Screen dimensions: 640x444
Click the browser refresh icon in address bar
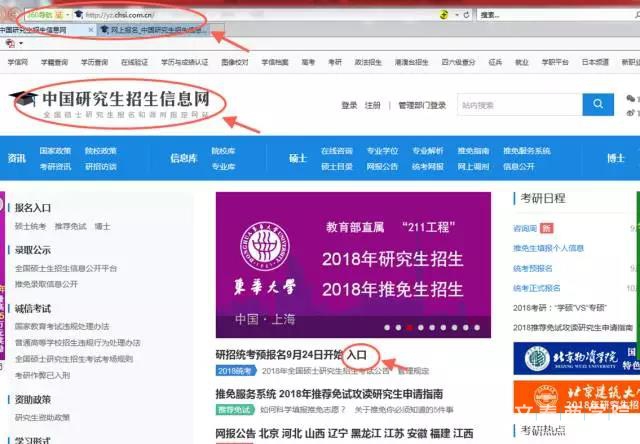(x=466, y=15)
